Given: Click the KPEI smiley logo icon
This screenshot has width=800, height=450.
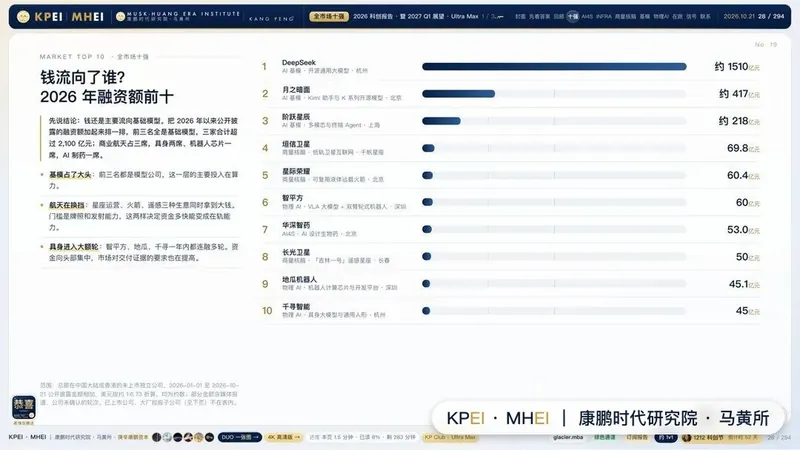Looking at the screenshot, I should (23, 17).
